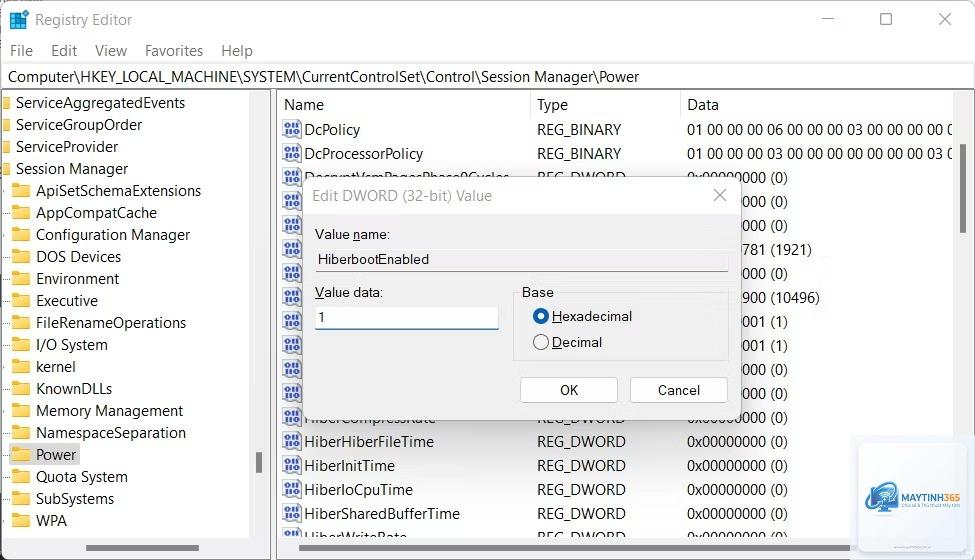
Task: Click the HiberSharedBufferTime value name
Action: point(382,513)
